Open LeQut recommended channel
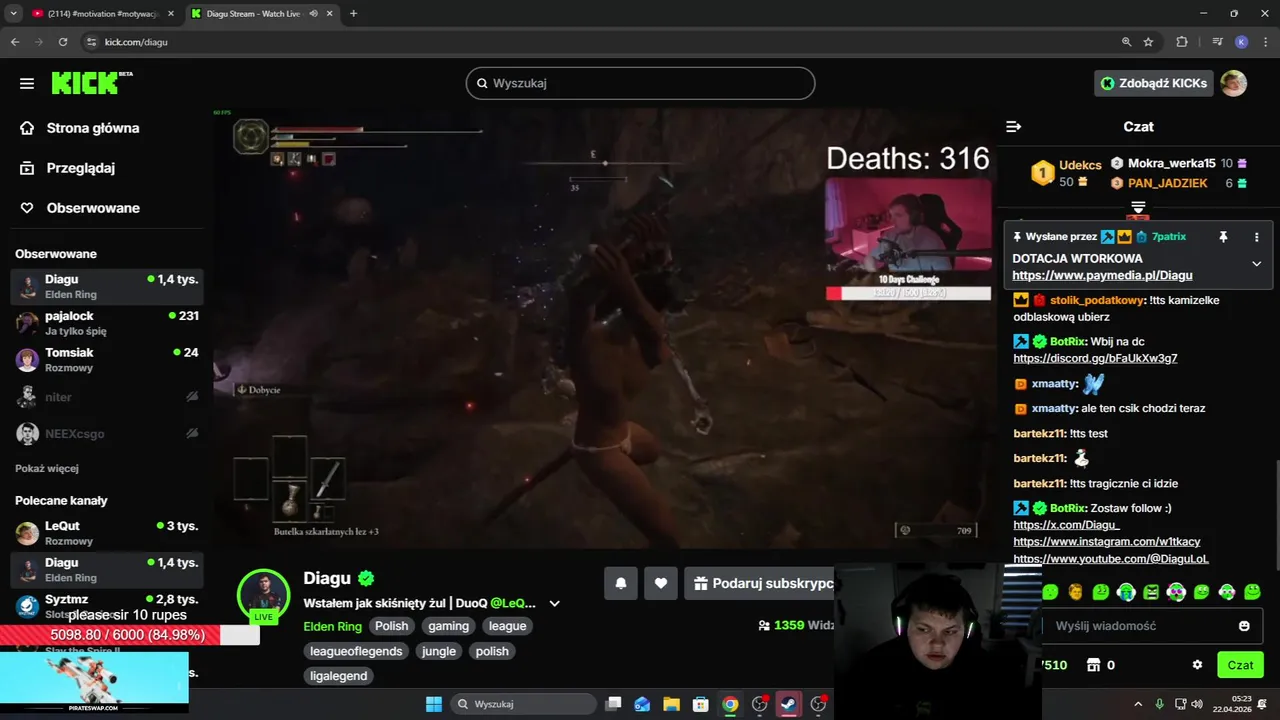The image size is (1280, 720). [x=107, y=533]
